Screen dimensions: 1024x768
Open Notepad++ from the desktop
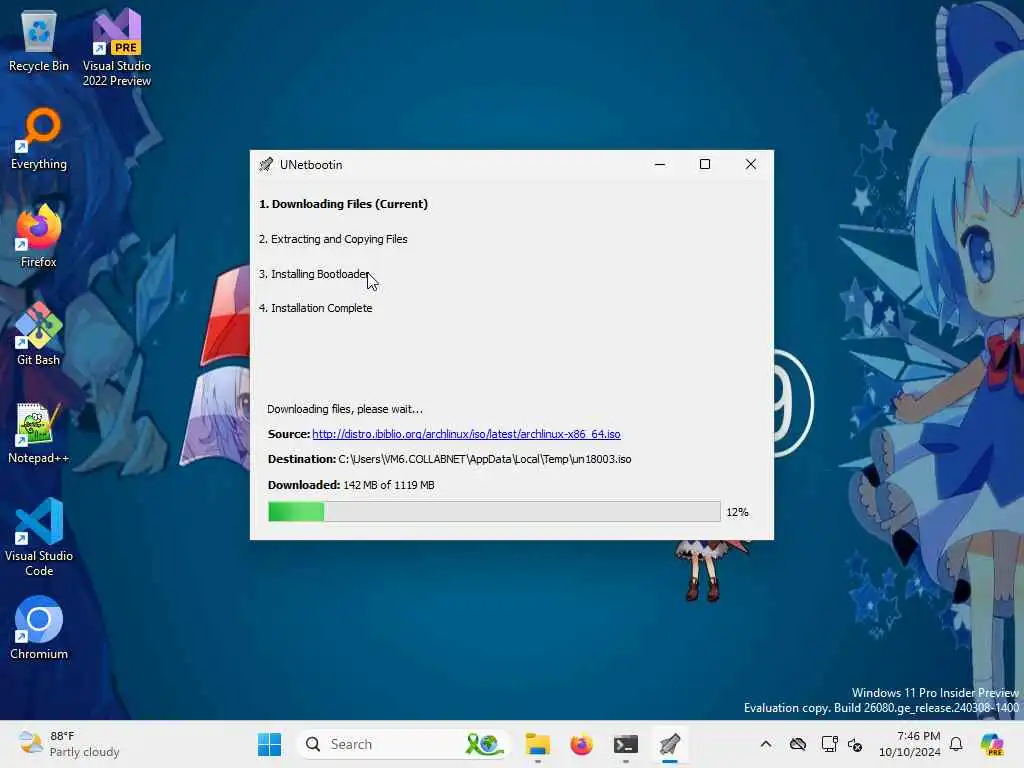39,433
